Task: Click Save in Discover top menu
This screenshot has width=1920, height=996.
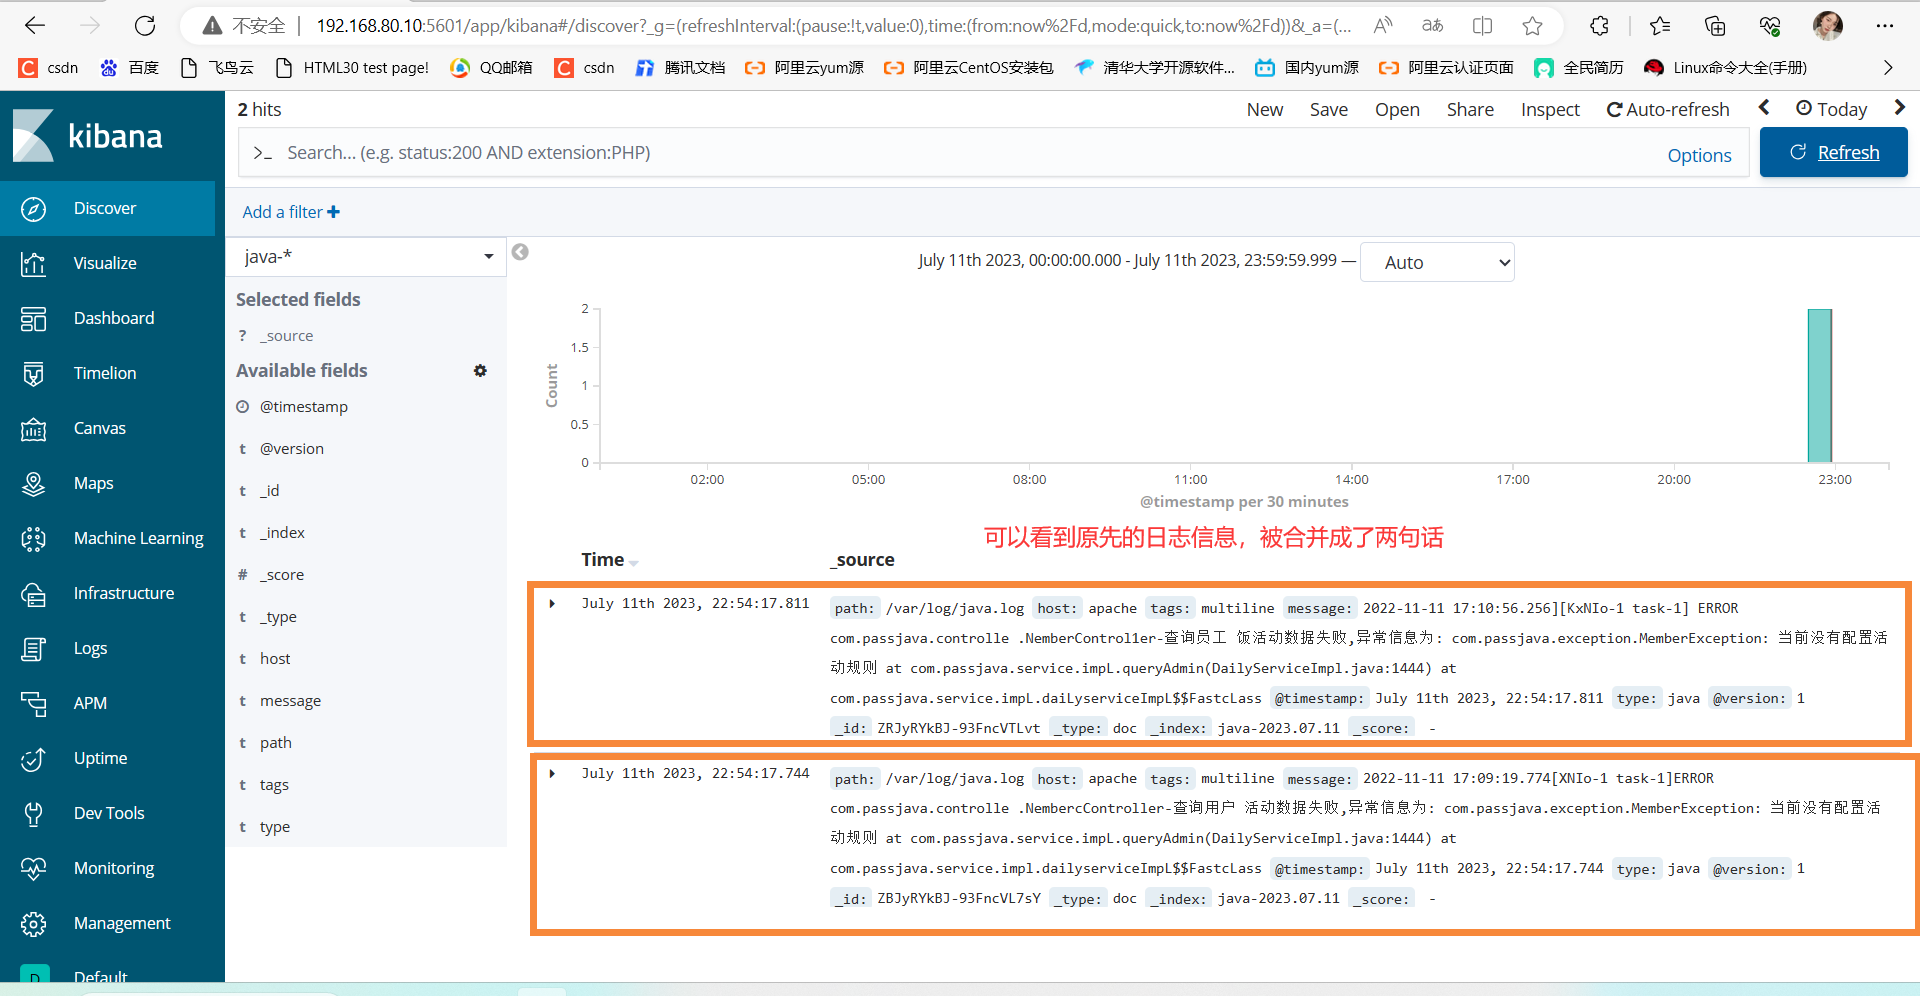Action: (1329, 109)
